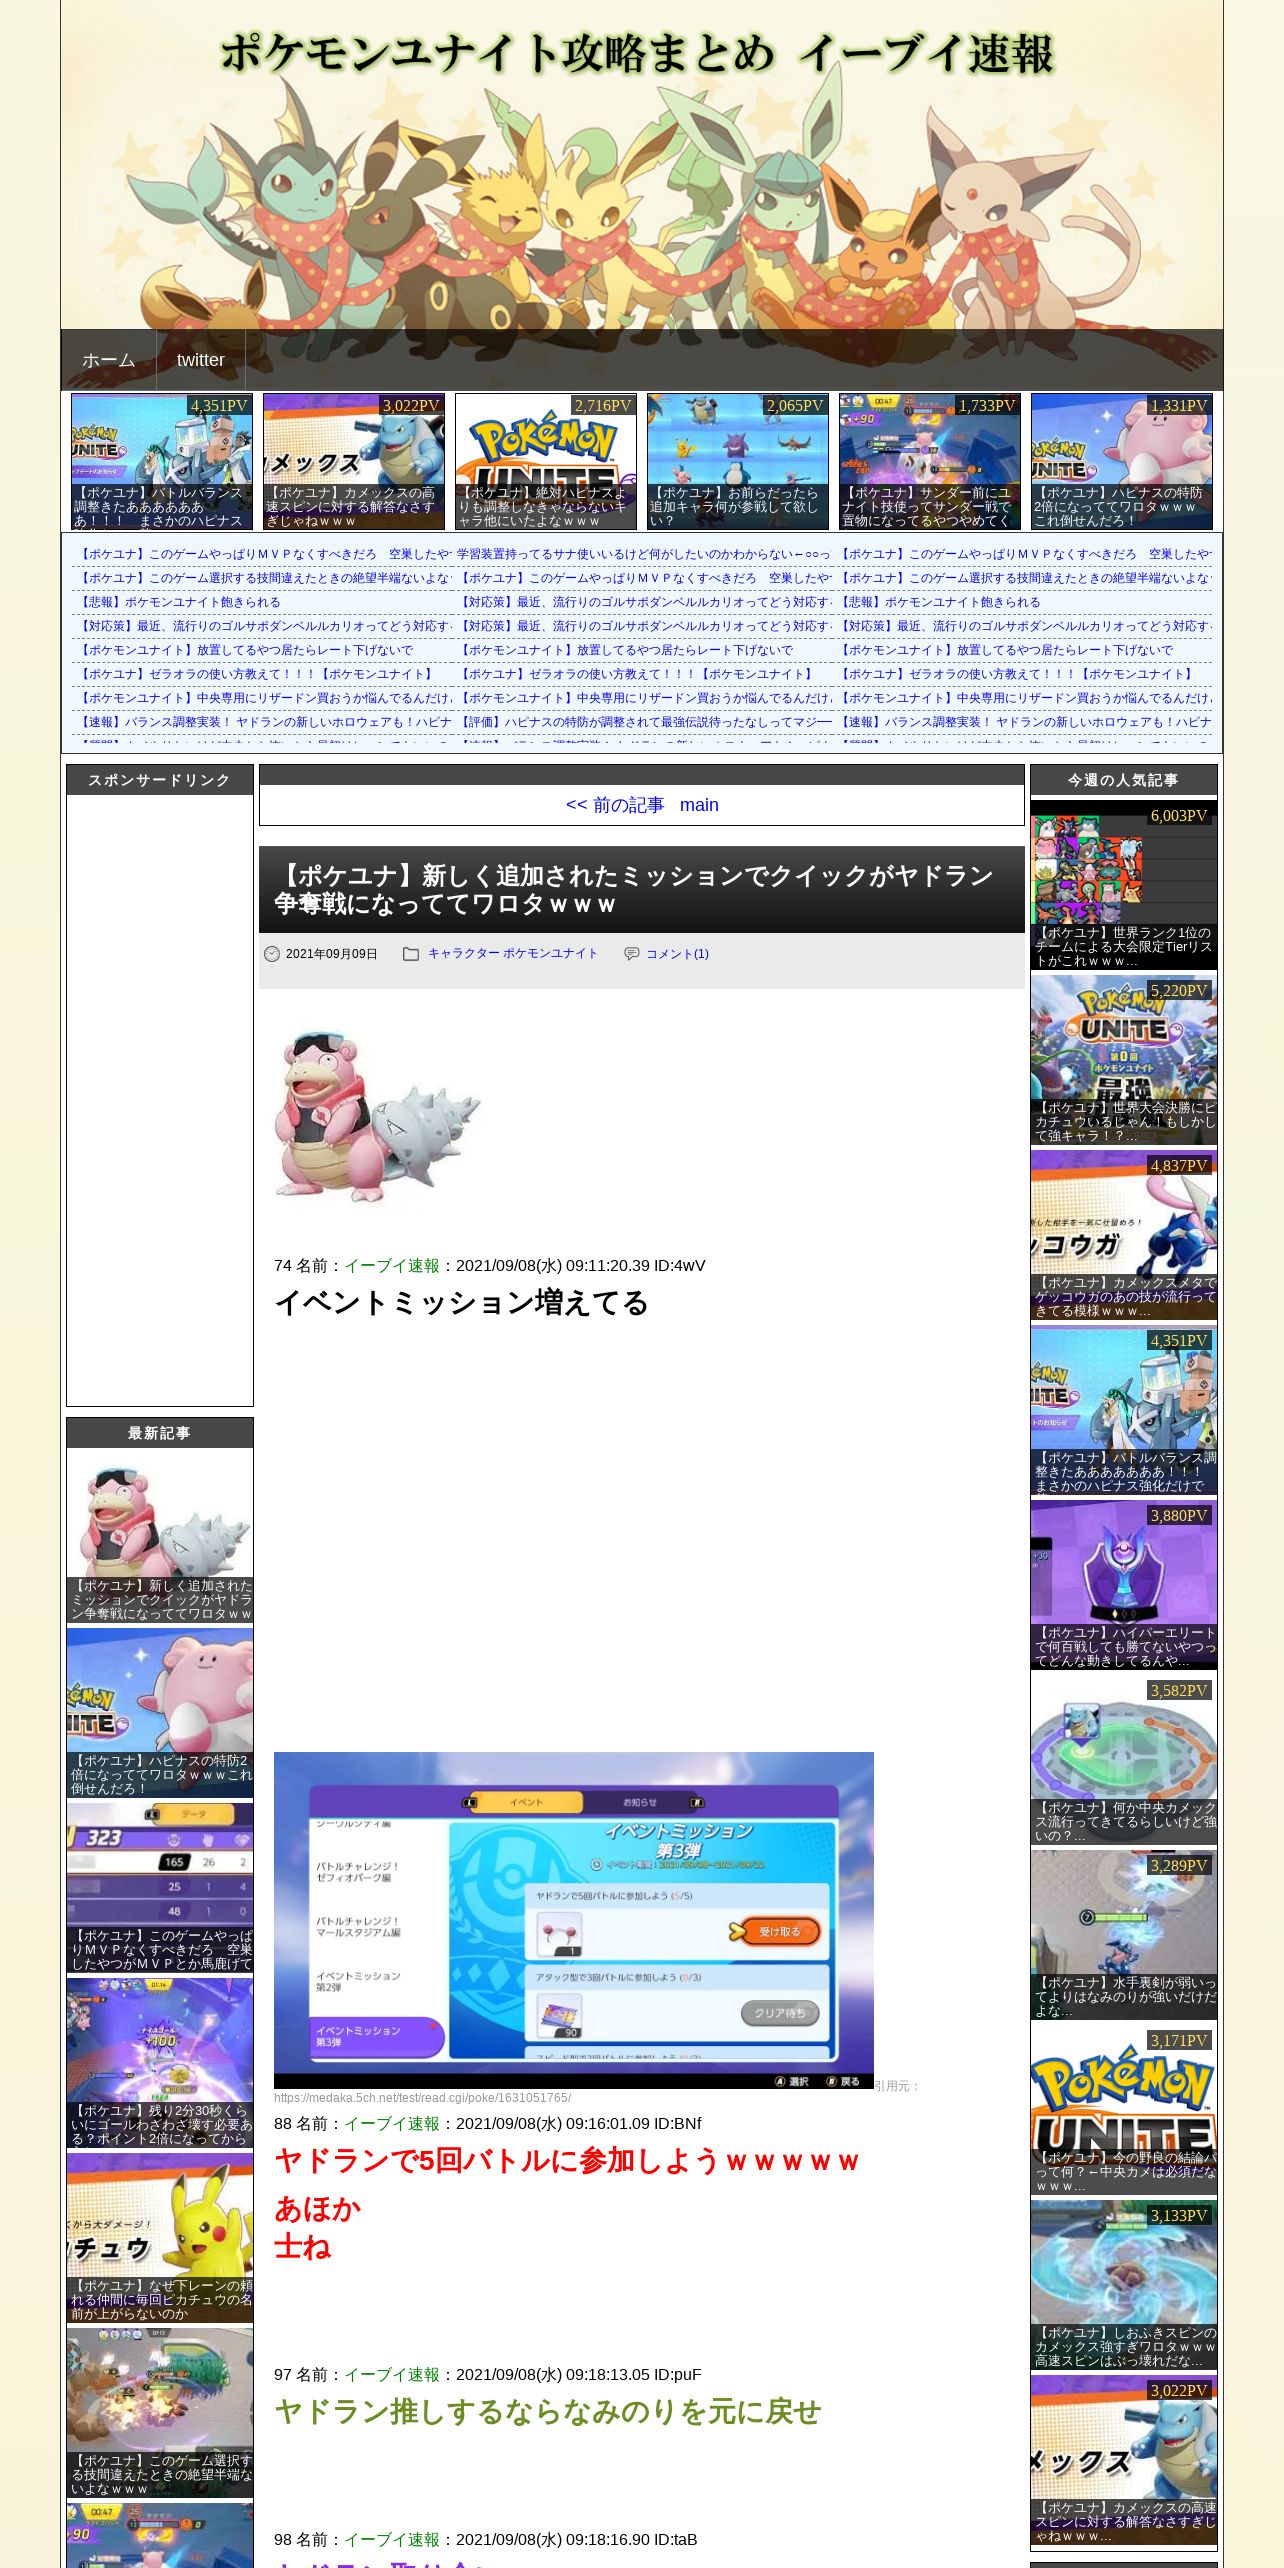
Task: Open latest article ハピナスの特防2倍
Action: 160,1713
